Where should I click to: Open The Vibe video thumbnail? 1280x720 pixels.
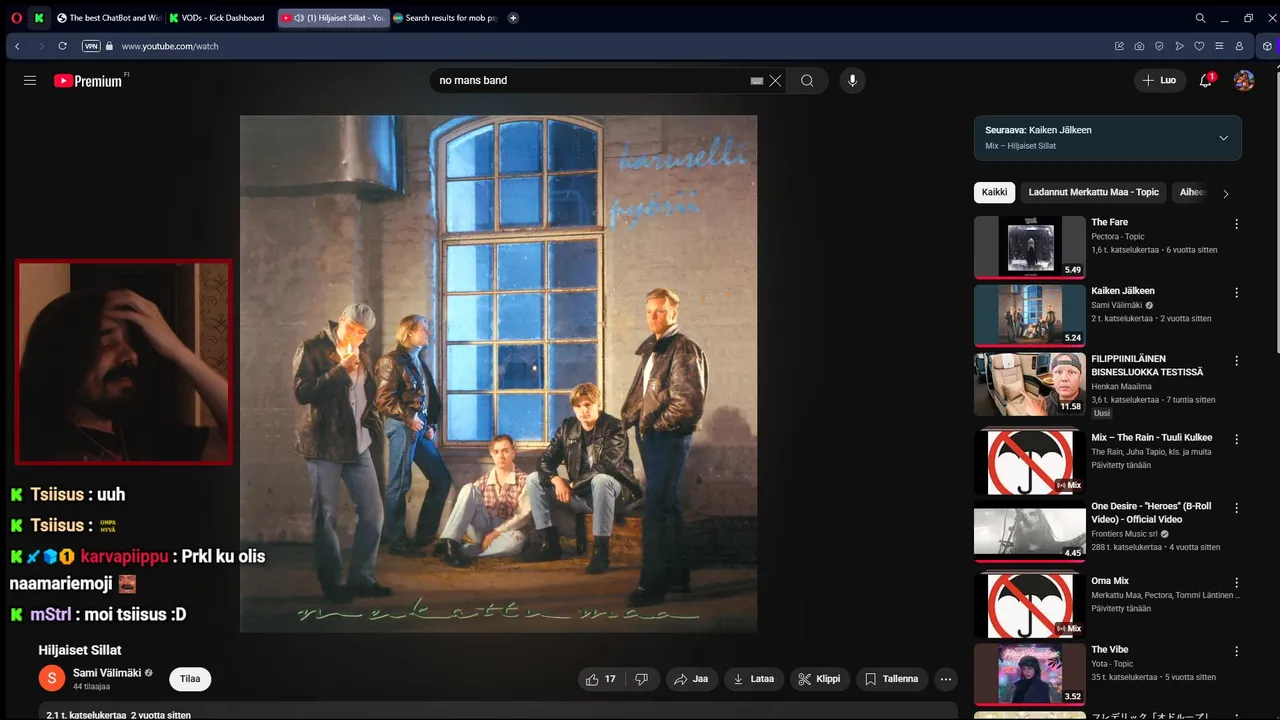pyautogui.click(x=1030, y=675)
